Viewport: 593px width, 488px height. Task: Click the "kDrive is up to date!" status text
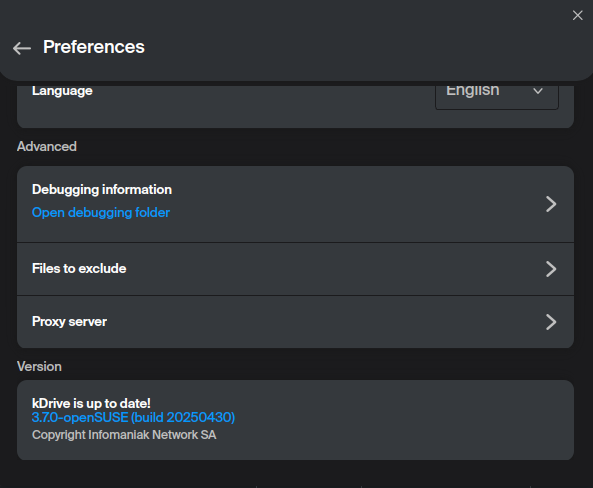(x=91, y=403)
